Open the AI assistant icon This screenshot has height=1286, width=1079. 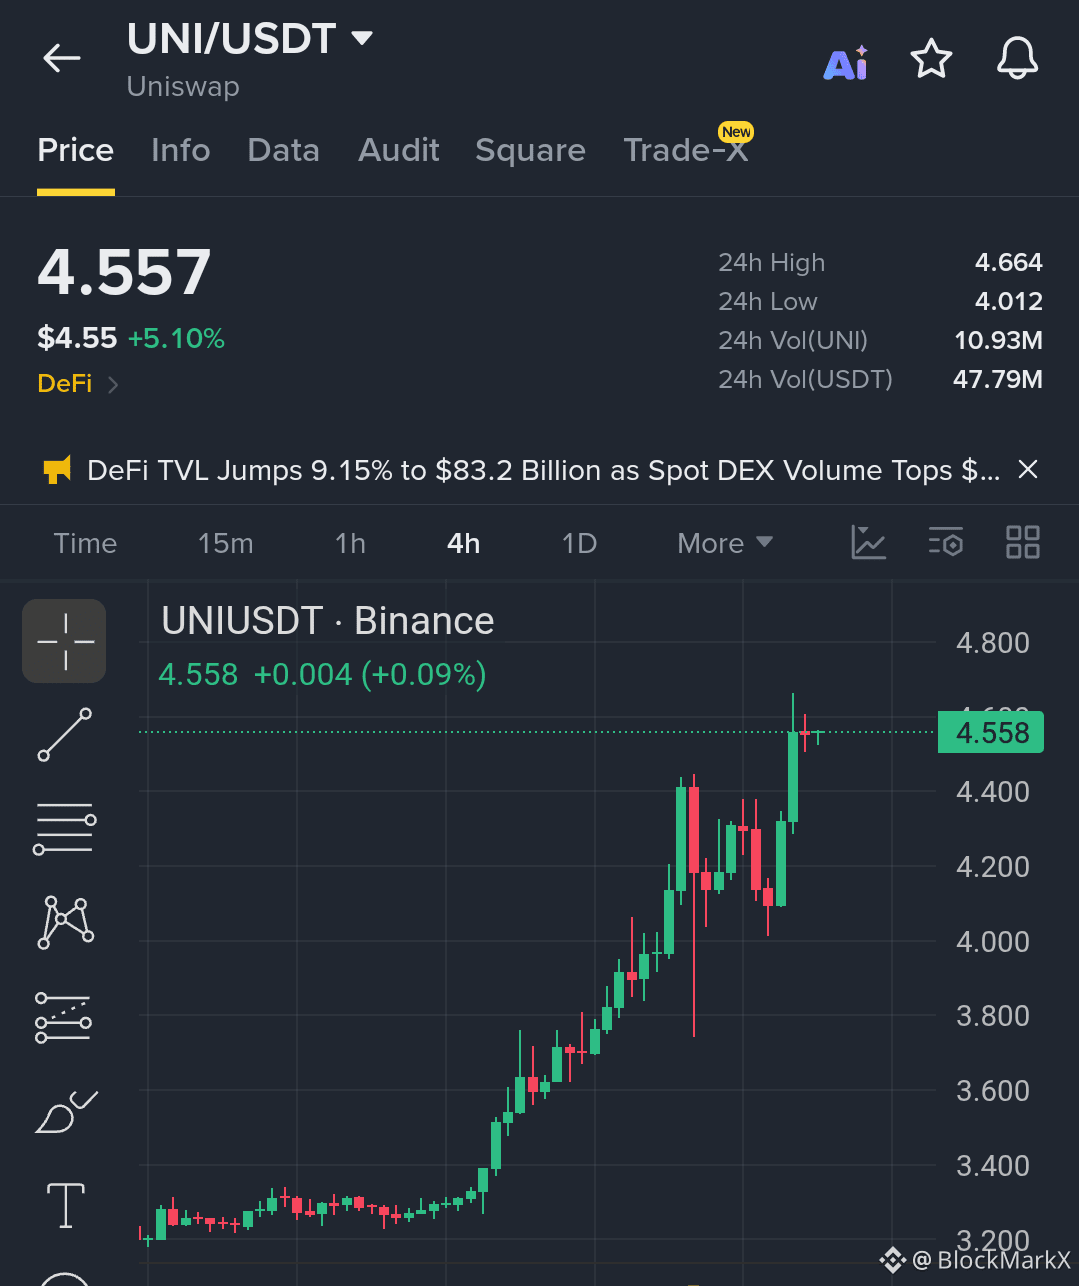846,63
